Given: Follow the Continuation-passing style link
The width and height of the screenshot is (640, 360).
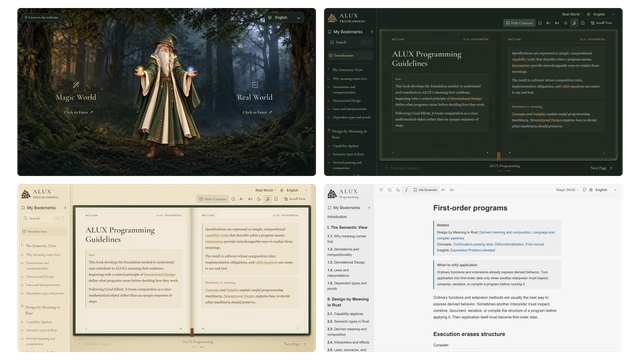Looking at the screenshot, I should point(473,244).
